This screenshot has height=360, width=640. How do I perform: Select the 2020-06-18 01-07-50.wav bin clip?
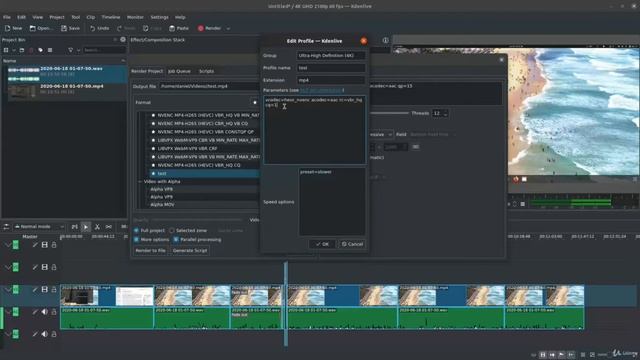point(64,73)
